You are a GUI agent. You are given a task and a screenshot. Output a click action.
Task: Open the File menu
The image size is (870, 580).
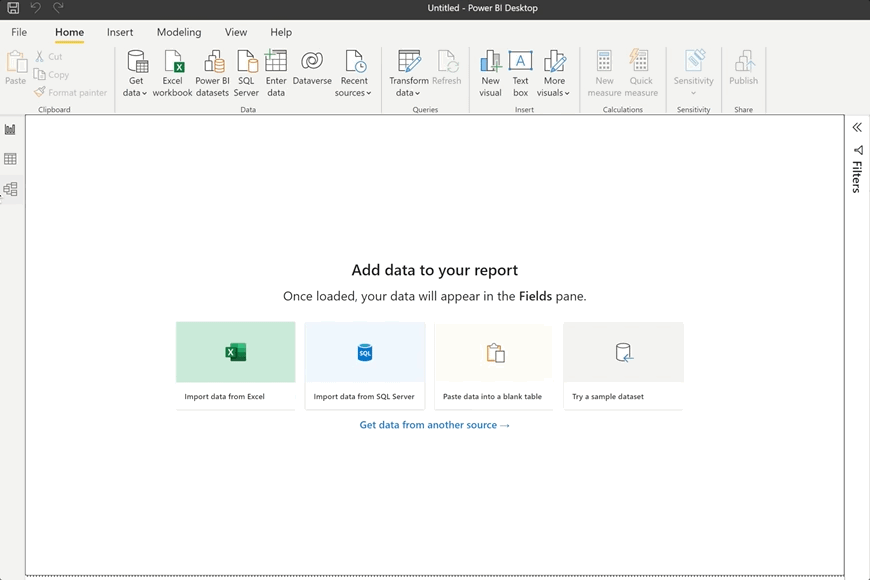click(x=19, y=32)
